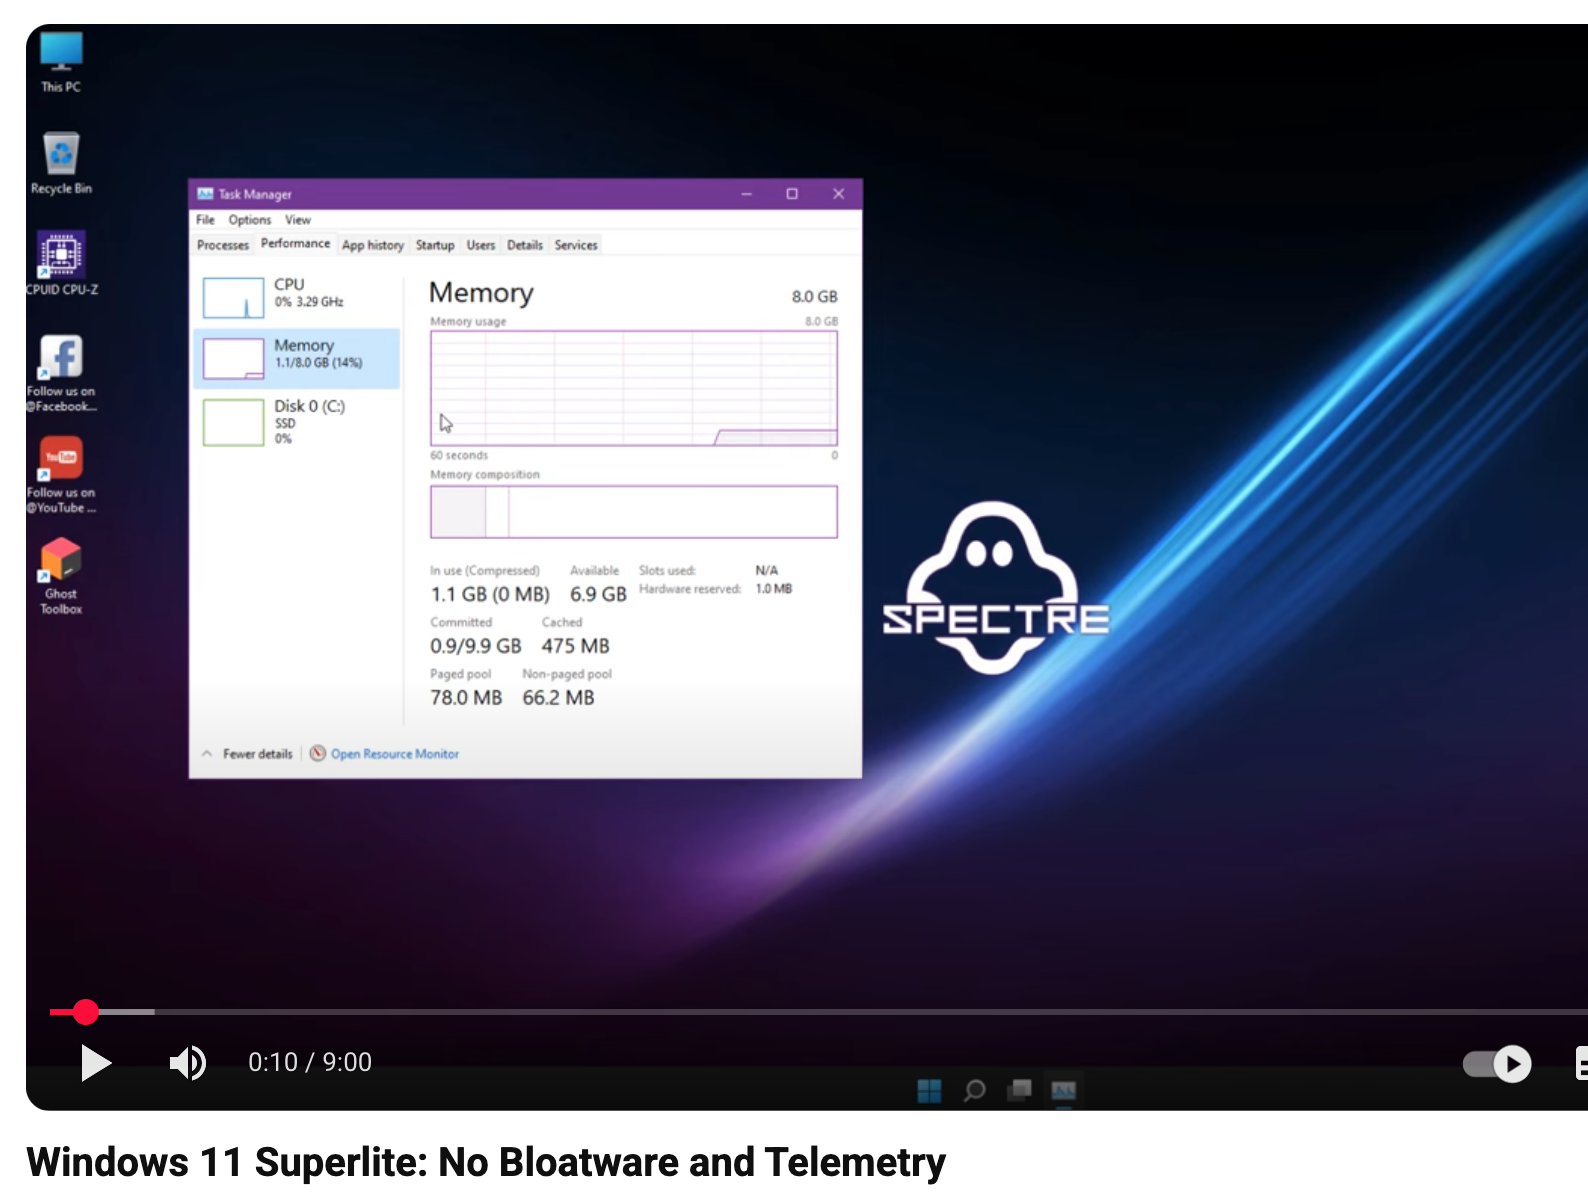
Task: Launch the CPUID CPU-Z shortcut
Action: [61, 264]
